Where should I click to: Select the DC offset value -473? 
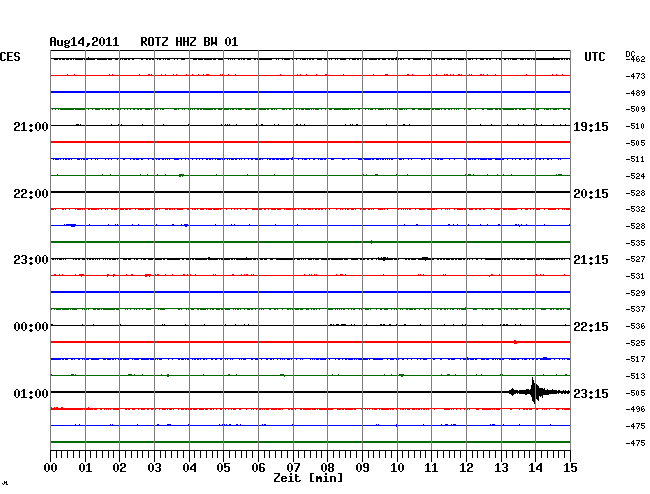pos(635,76)
